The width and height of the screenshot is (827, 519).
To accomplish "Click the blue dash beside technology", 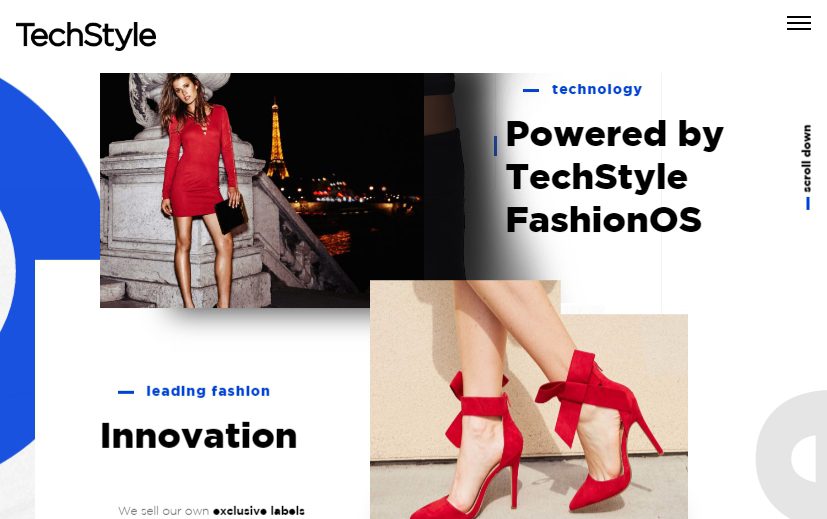I will 531,91.
